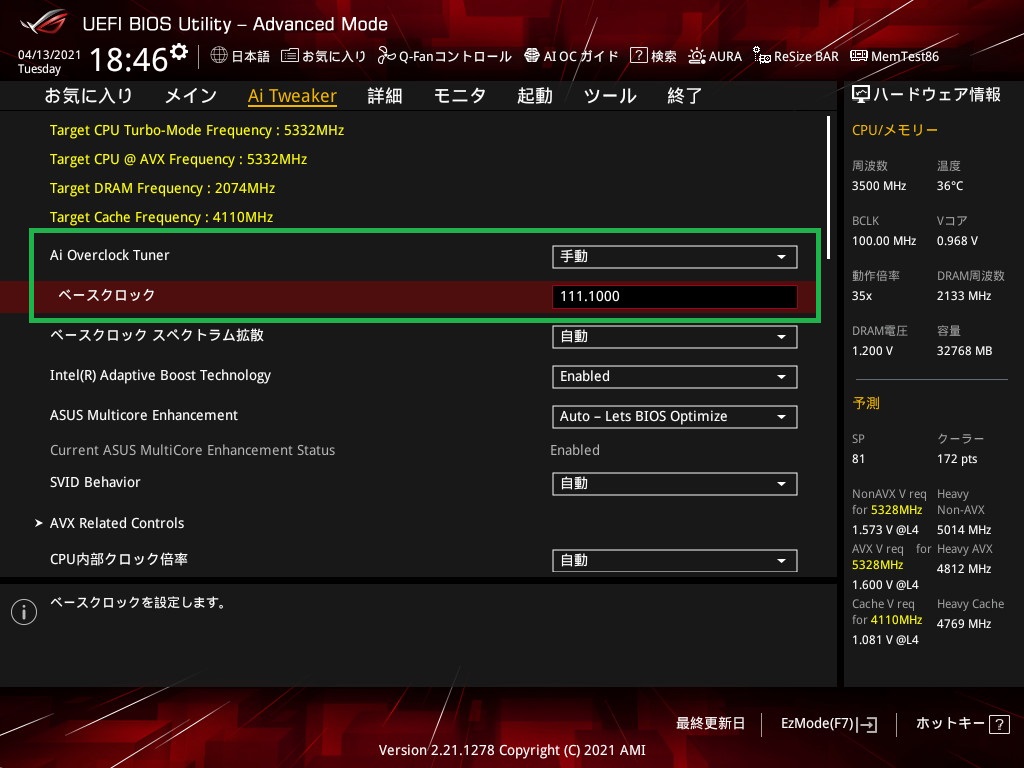Screen dimensions: 1024x768
Task: Select Ai Tweaker tab
Action: [292, 96]
